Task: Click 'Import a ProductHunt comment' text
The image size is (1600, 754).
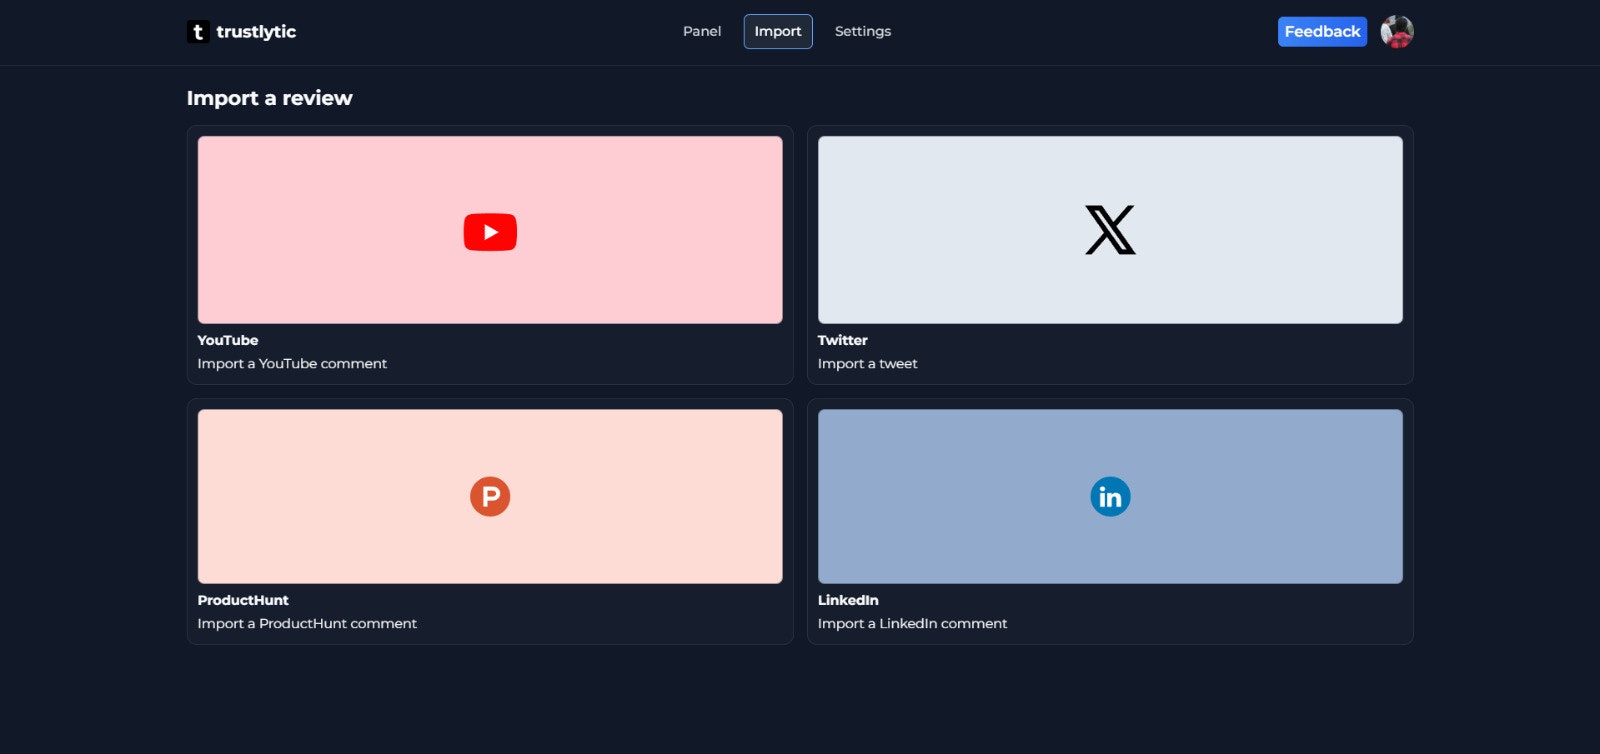Action: coord(307,624)
